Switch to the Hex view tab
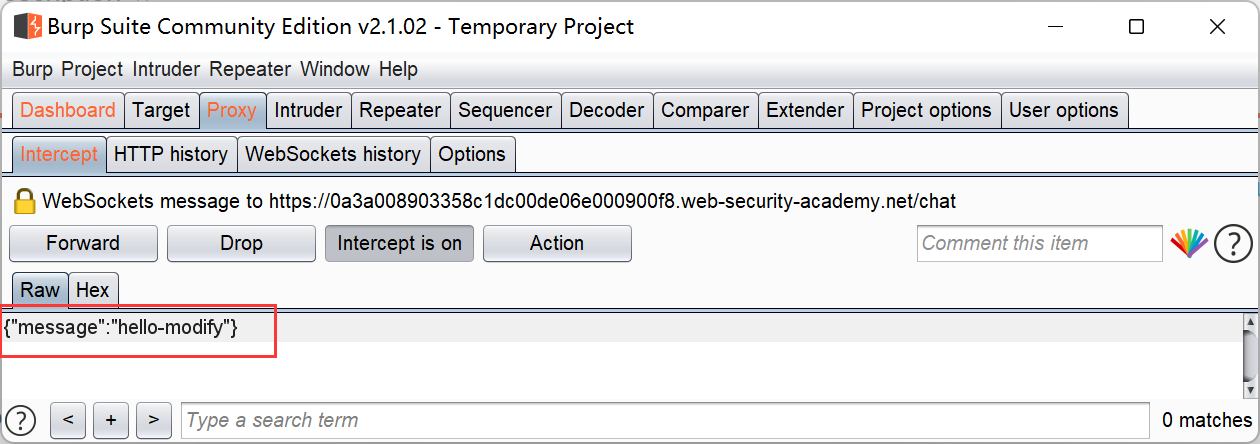This screenshot has height=444, width=1260. (93, 290)
